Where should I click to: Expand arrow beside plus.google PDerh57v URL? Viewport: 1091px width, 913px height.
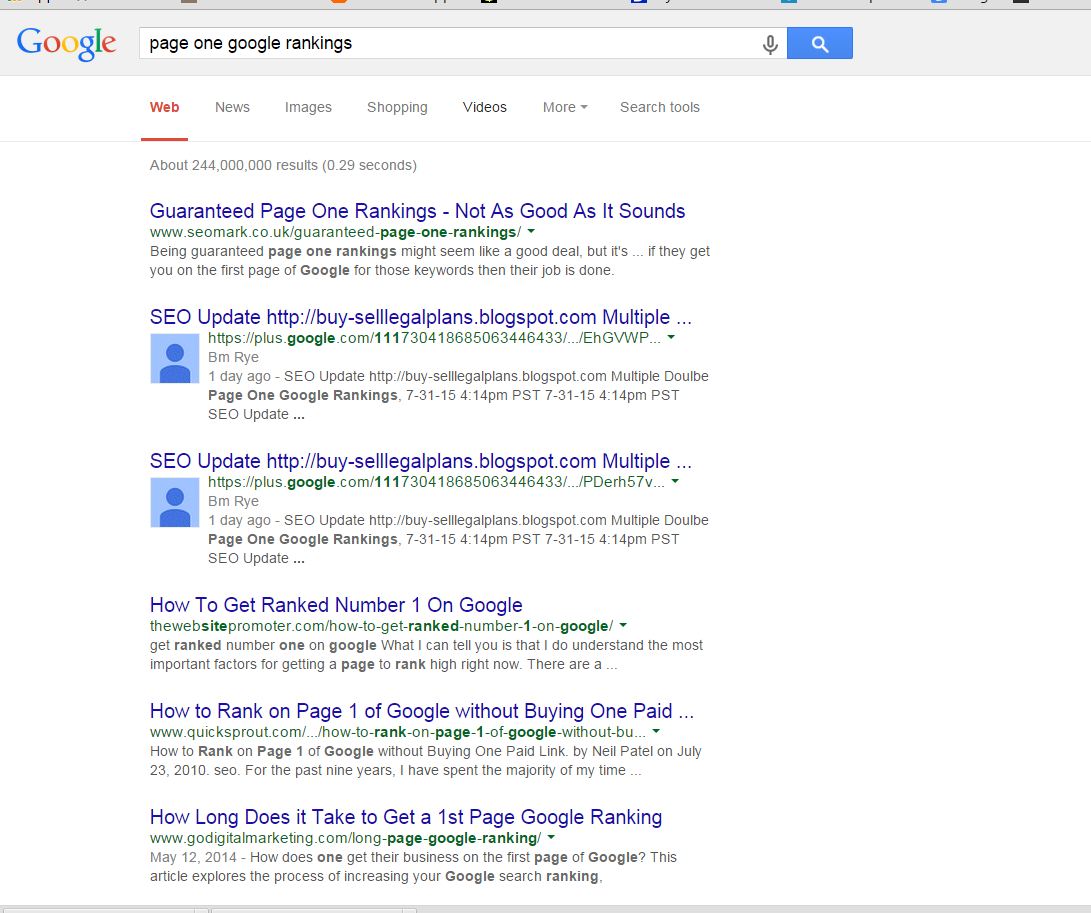675,481
